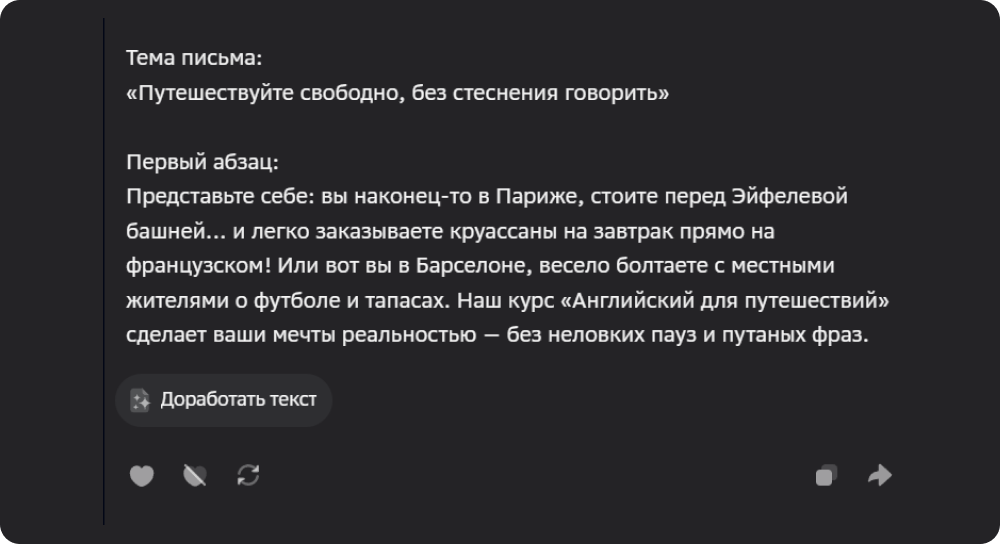Like the response with the heart icon

pyautogui.click(x=142, y=476)
